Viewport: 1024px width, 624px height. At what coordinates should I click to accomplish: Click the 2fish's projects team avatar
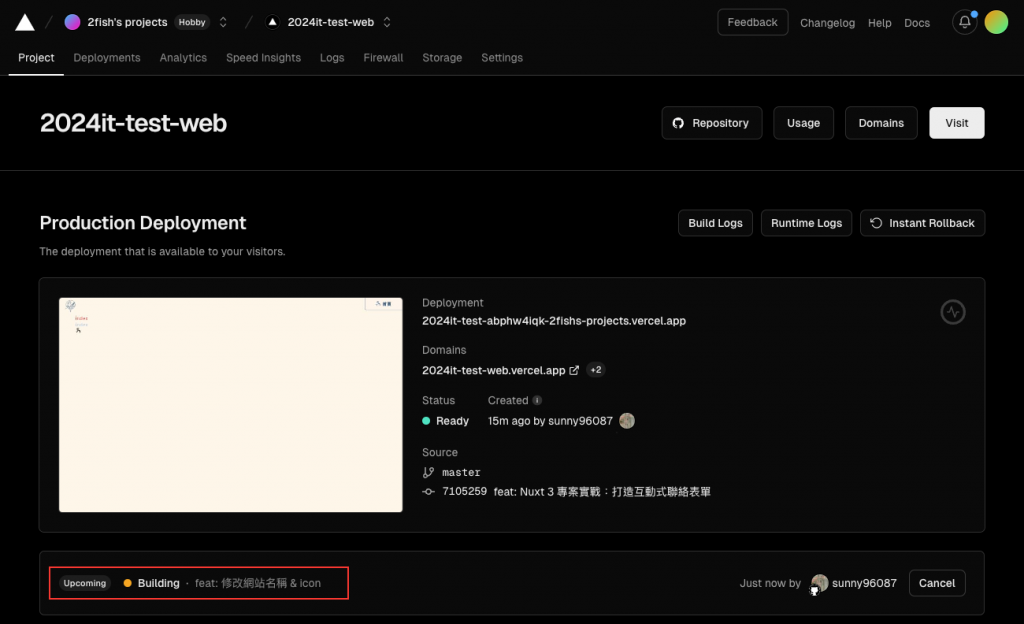(72, 22)
